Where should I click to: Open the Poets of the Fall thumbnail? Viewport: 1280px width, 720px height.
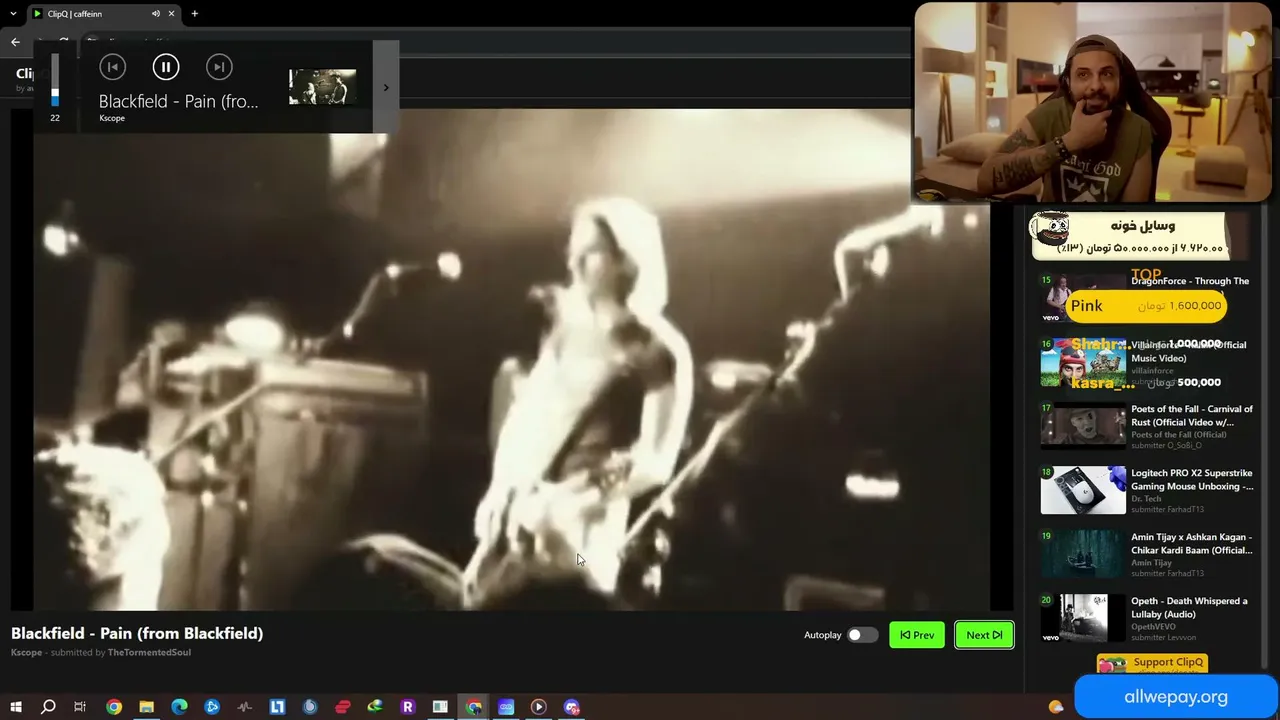[1083, 426]
